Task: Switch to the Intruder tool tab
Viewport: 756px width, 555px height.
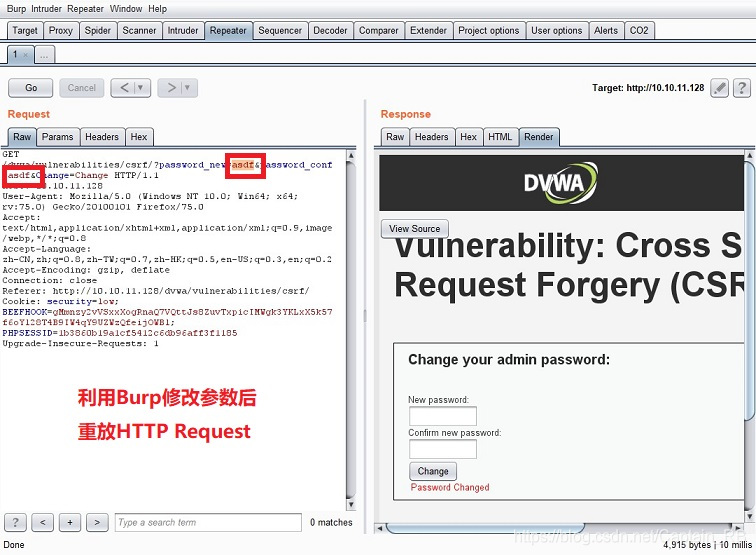Action: (x=183, y=30)
